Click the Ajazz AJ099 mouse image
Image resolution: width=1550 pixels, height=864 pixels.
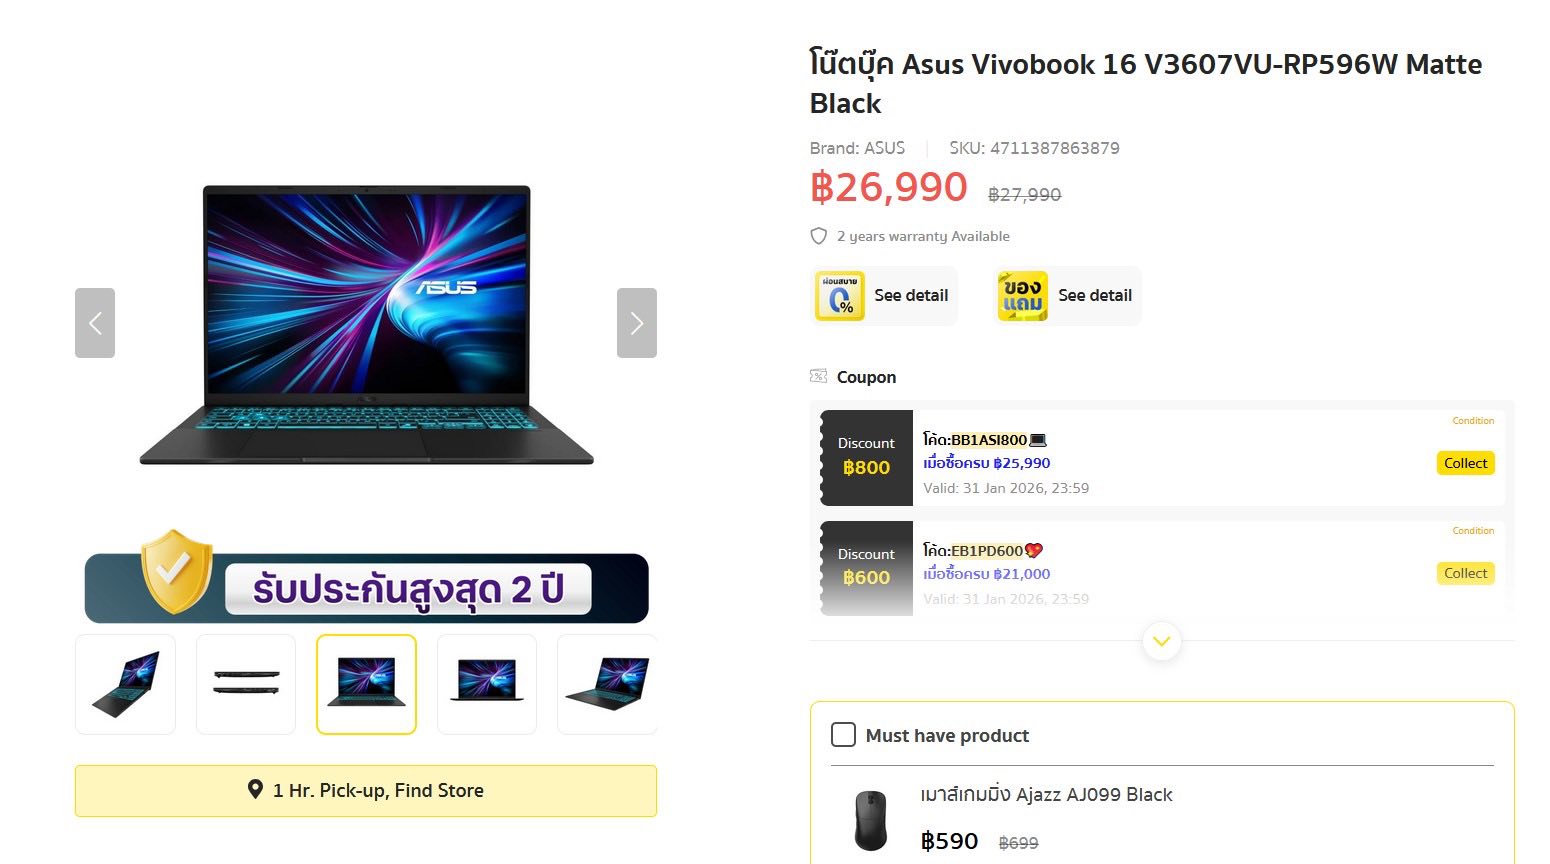click(871, 820)
